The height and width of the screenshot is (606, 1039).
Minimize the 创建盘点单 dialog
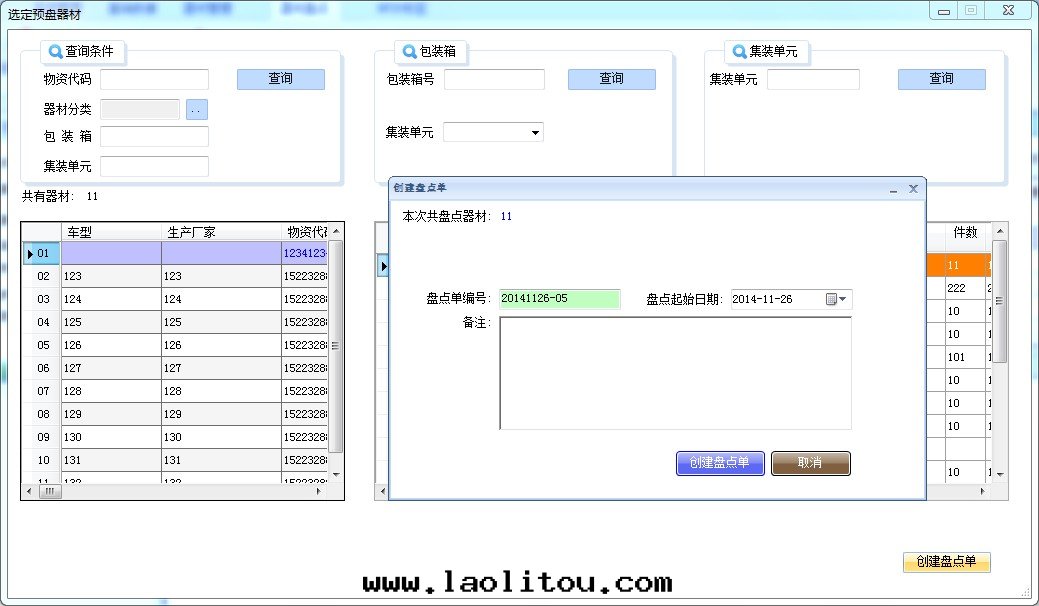[893, 188]
